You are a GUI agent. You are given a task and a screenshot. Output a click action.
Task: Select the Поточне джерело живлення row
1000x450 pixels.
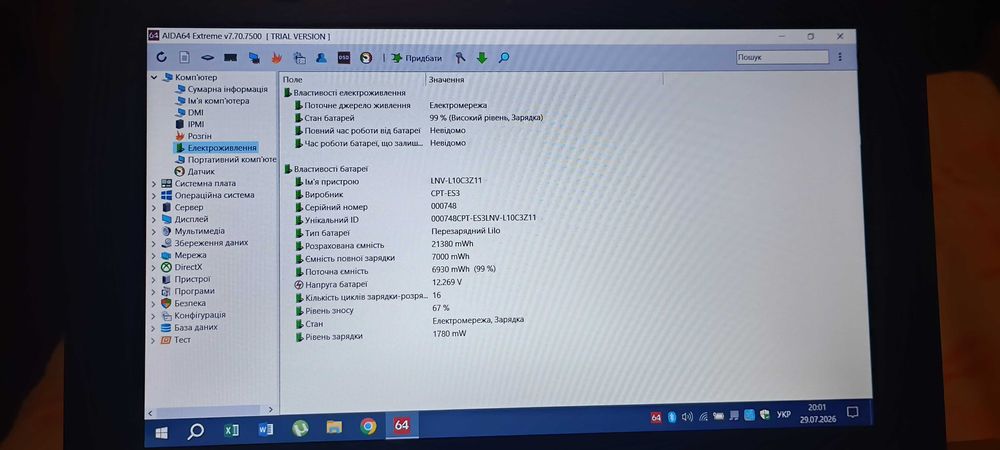point(391,105)
